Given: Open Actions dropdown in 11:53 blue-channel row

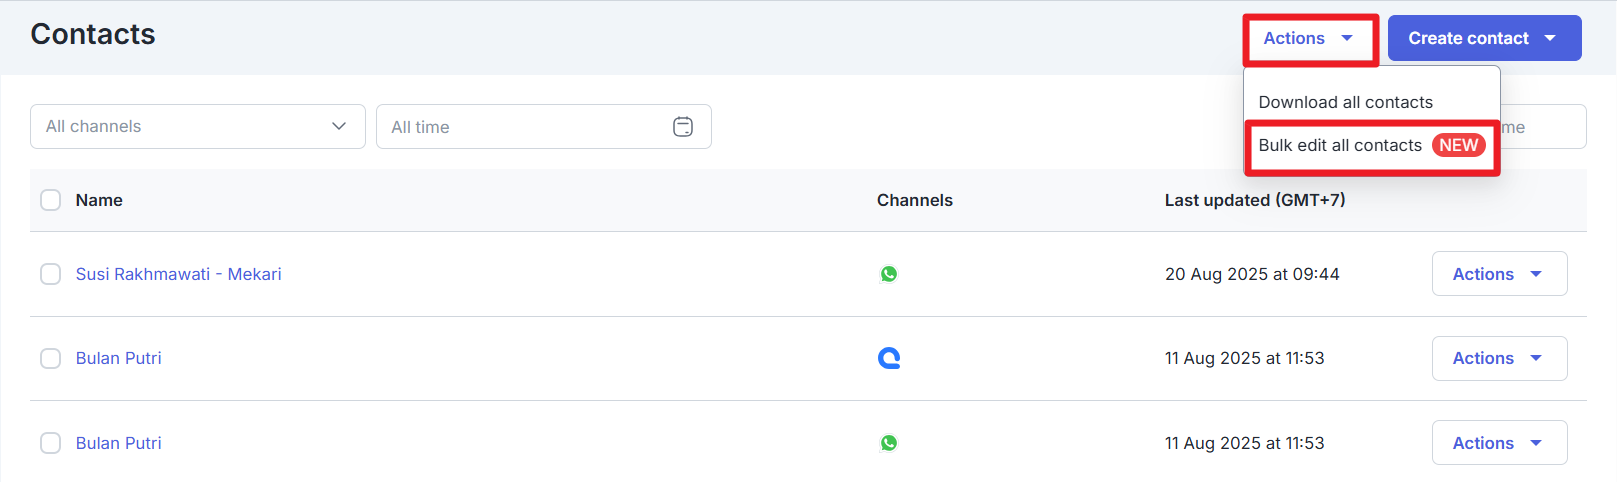Looking at the screenshot, I should [x=1498, y=358].
